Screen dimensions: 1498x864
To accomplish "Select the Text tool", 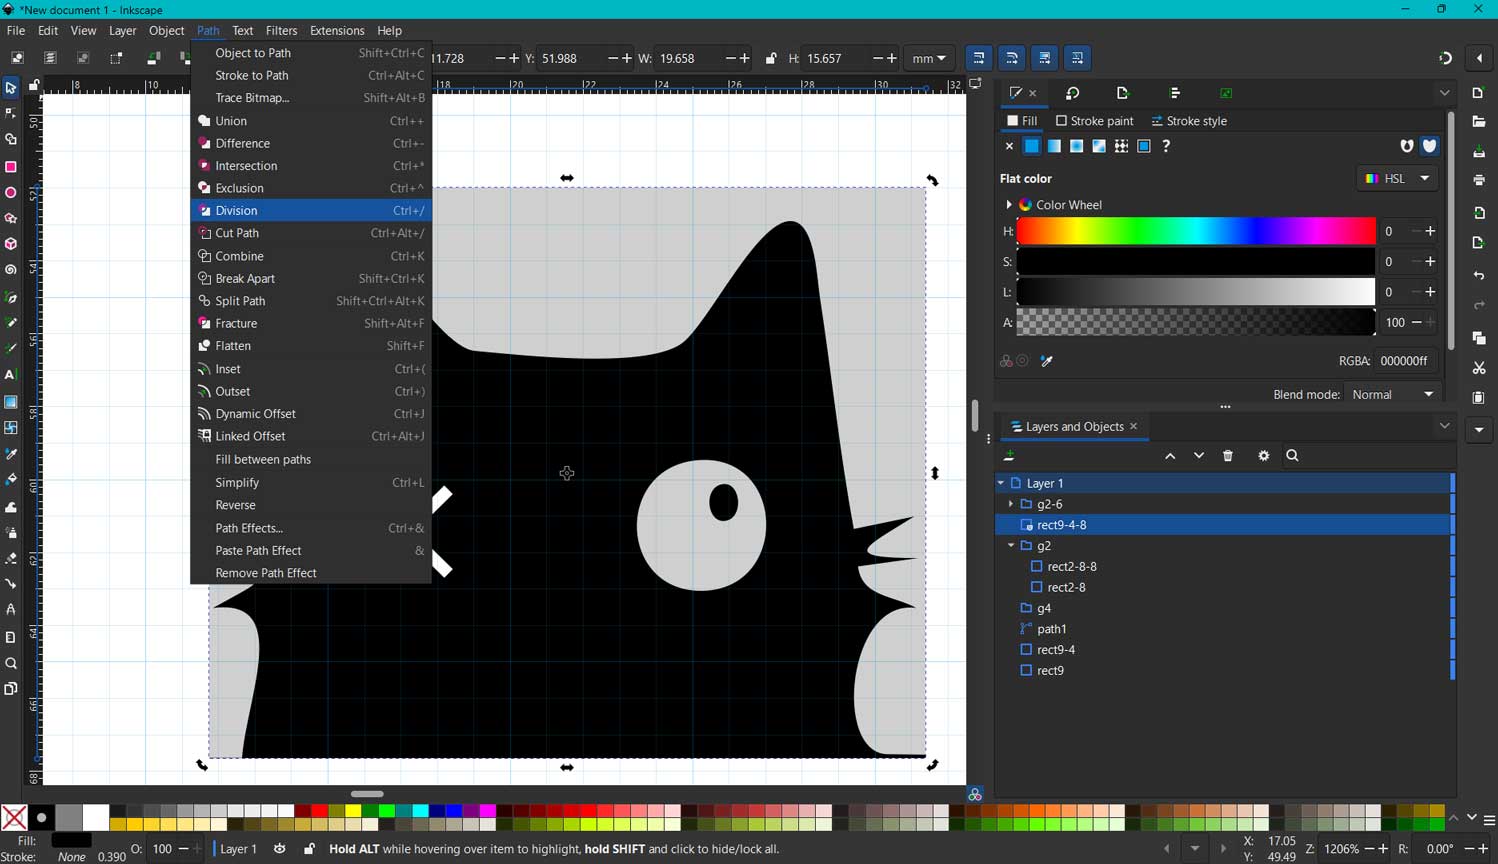I will (11, 375).
